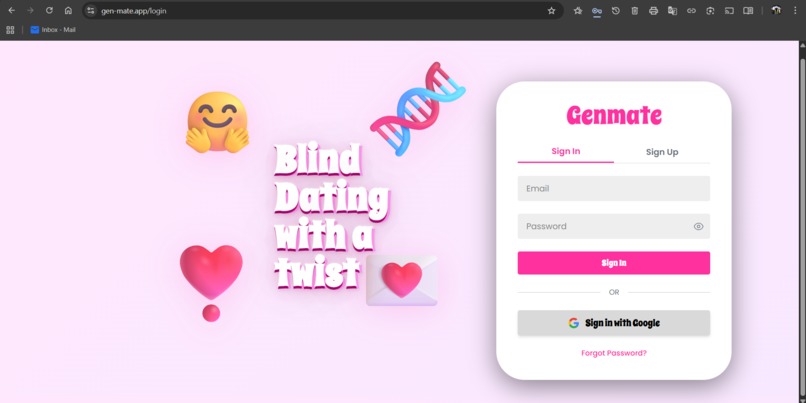The height and width of the screenshot is (403, 806).
Task: Toggle password visibility with the eye icon
Action: pos(698,227)
